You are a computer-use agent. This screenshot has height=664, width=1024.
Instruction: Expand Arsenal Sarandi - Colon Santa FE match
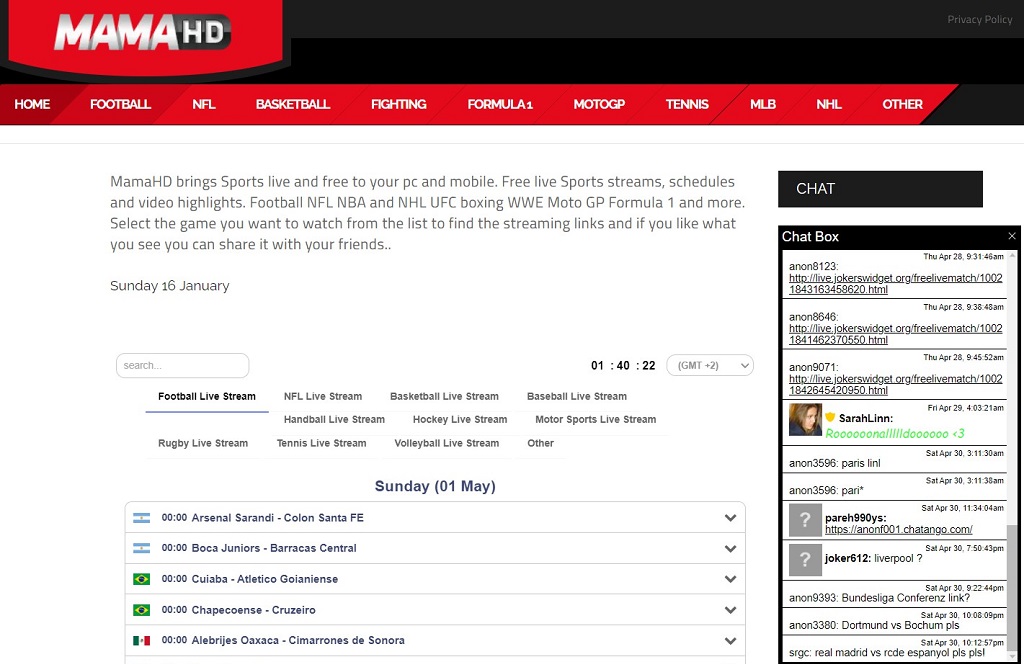click(x=730, y=518)
